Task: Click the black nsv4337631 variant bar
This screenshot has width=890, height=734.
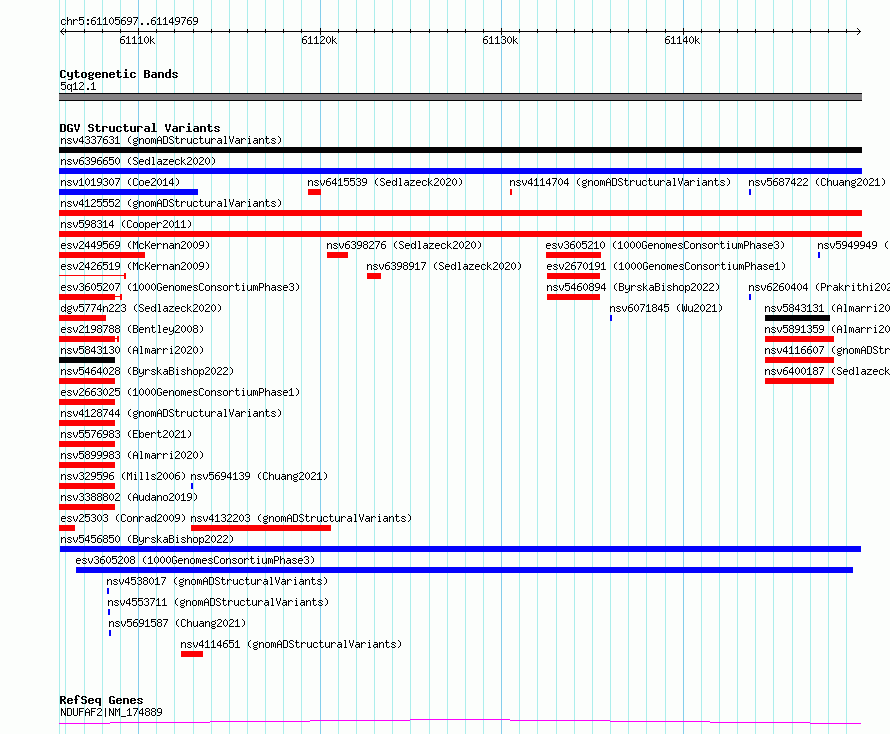Action: click(460, 150)
